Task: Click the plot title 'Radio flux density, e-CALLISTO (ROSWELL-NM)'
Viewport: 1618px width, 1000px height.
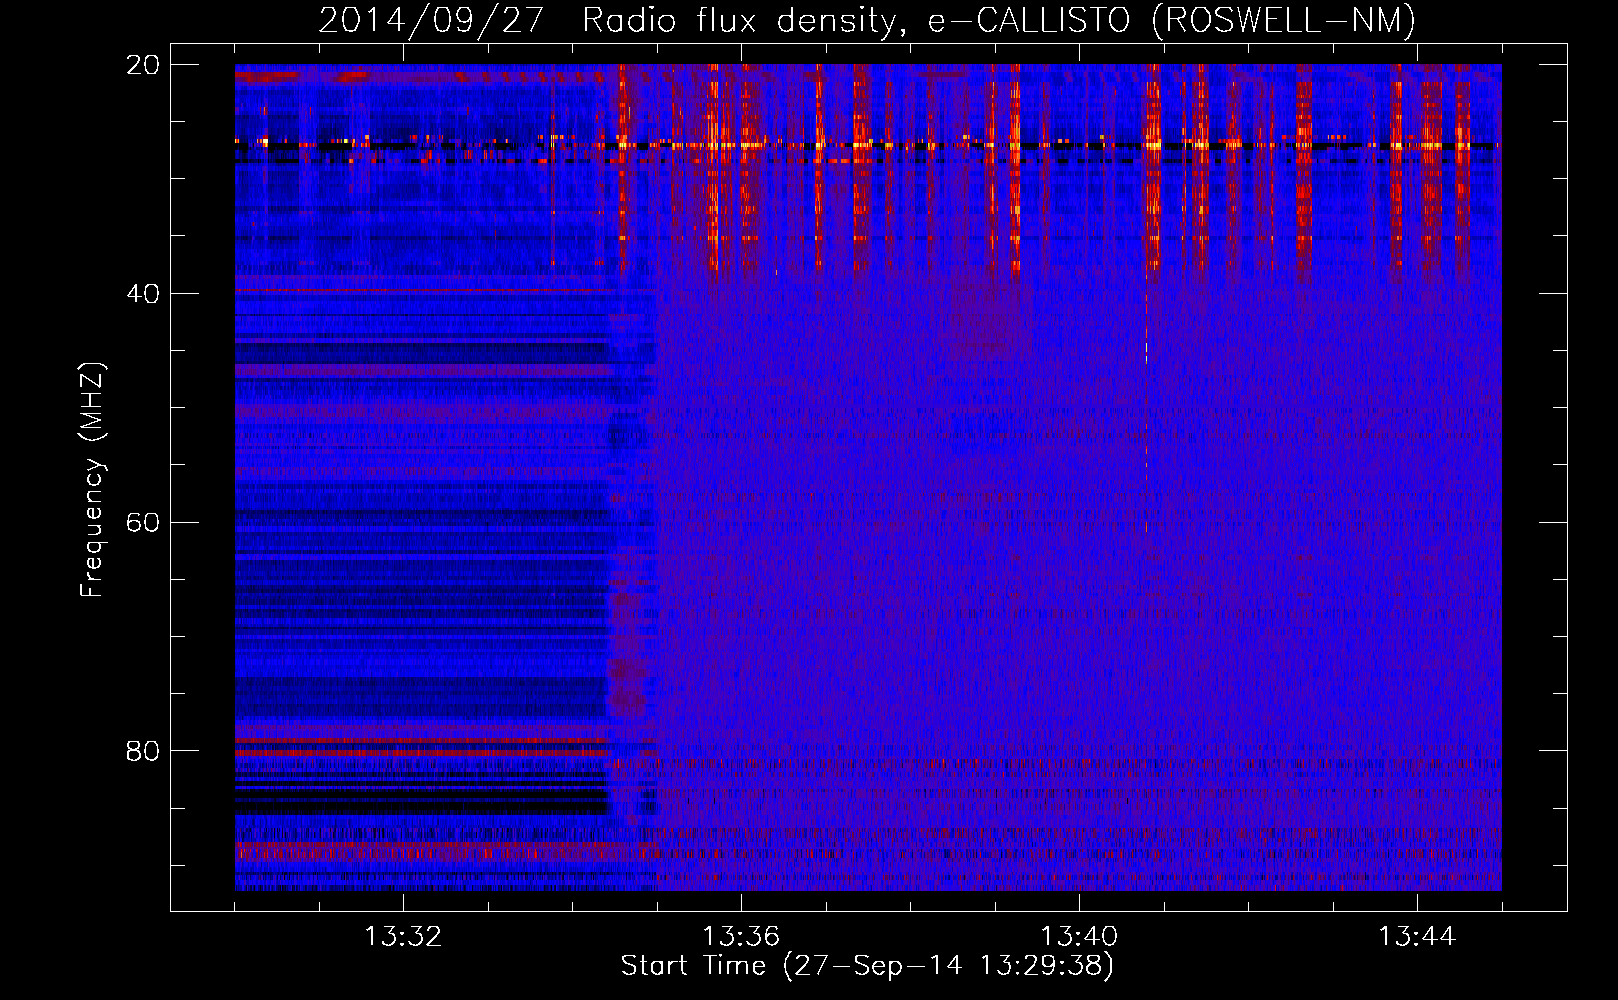Action: pyautogui.click(x=999, y=21)
